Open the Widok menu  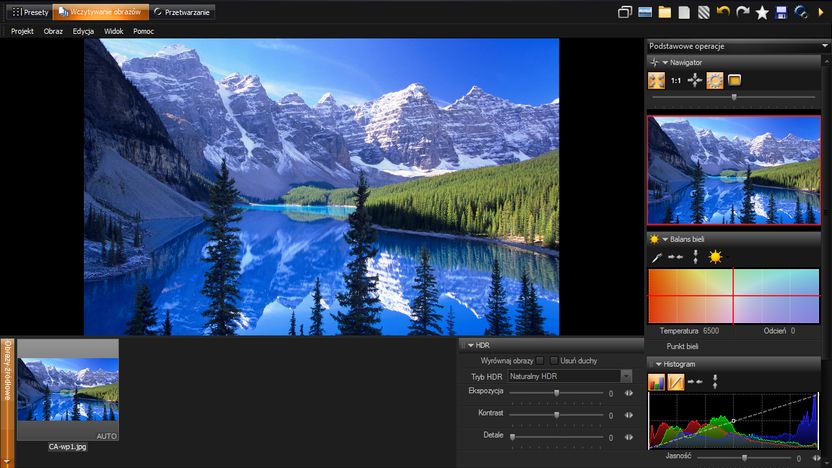[114, 31]
